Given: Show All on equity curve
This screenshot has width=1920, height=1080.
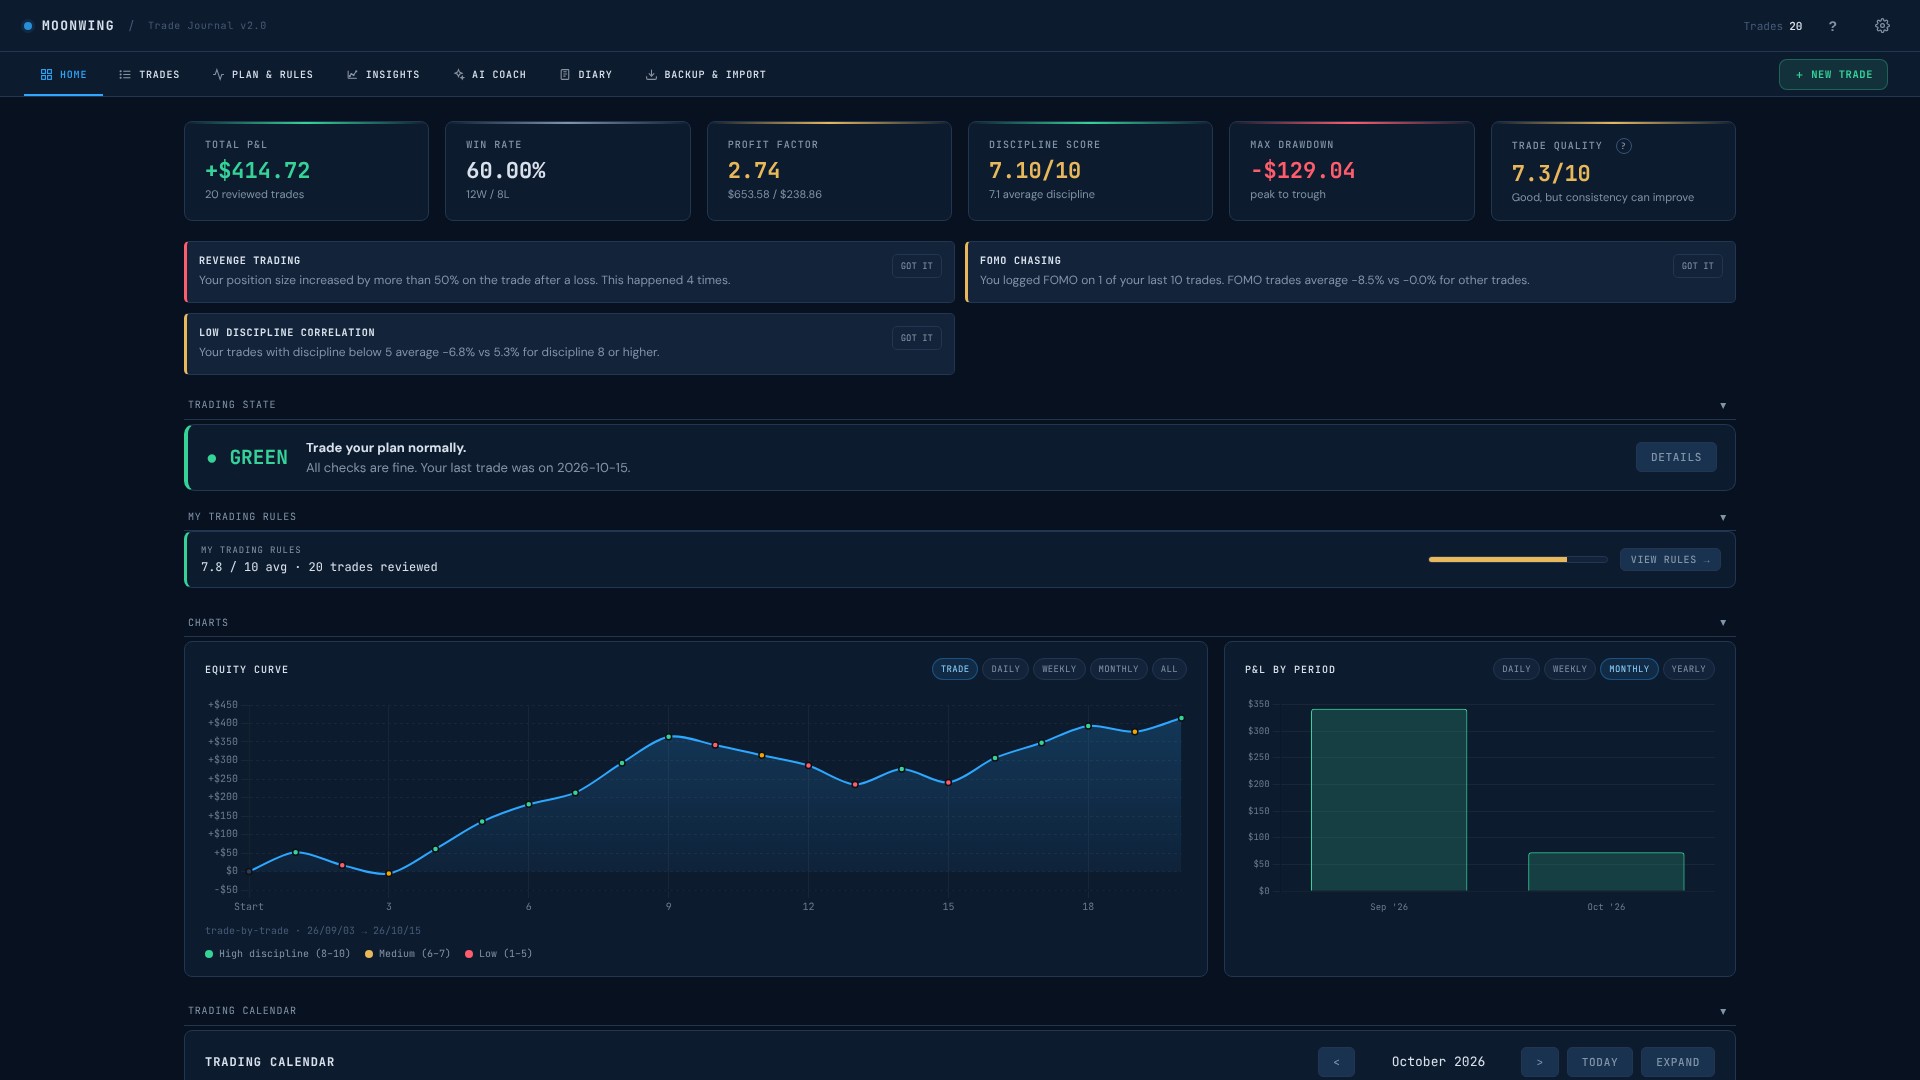Looking at the screenshot, I should [1169, 669].
